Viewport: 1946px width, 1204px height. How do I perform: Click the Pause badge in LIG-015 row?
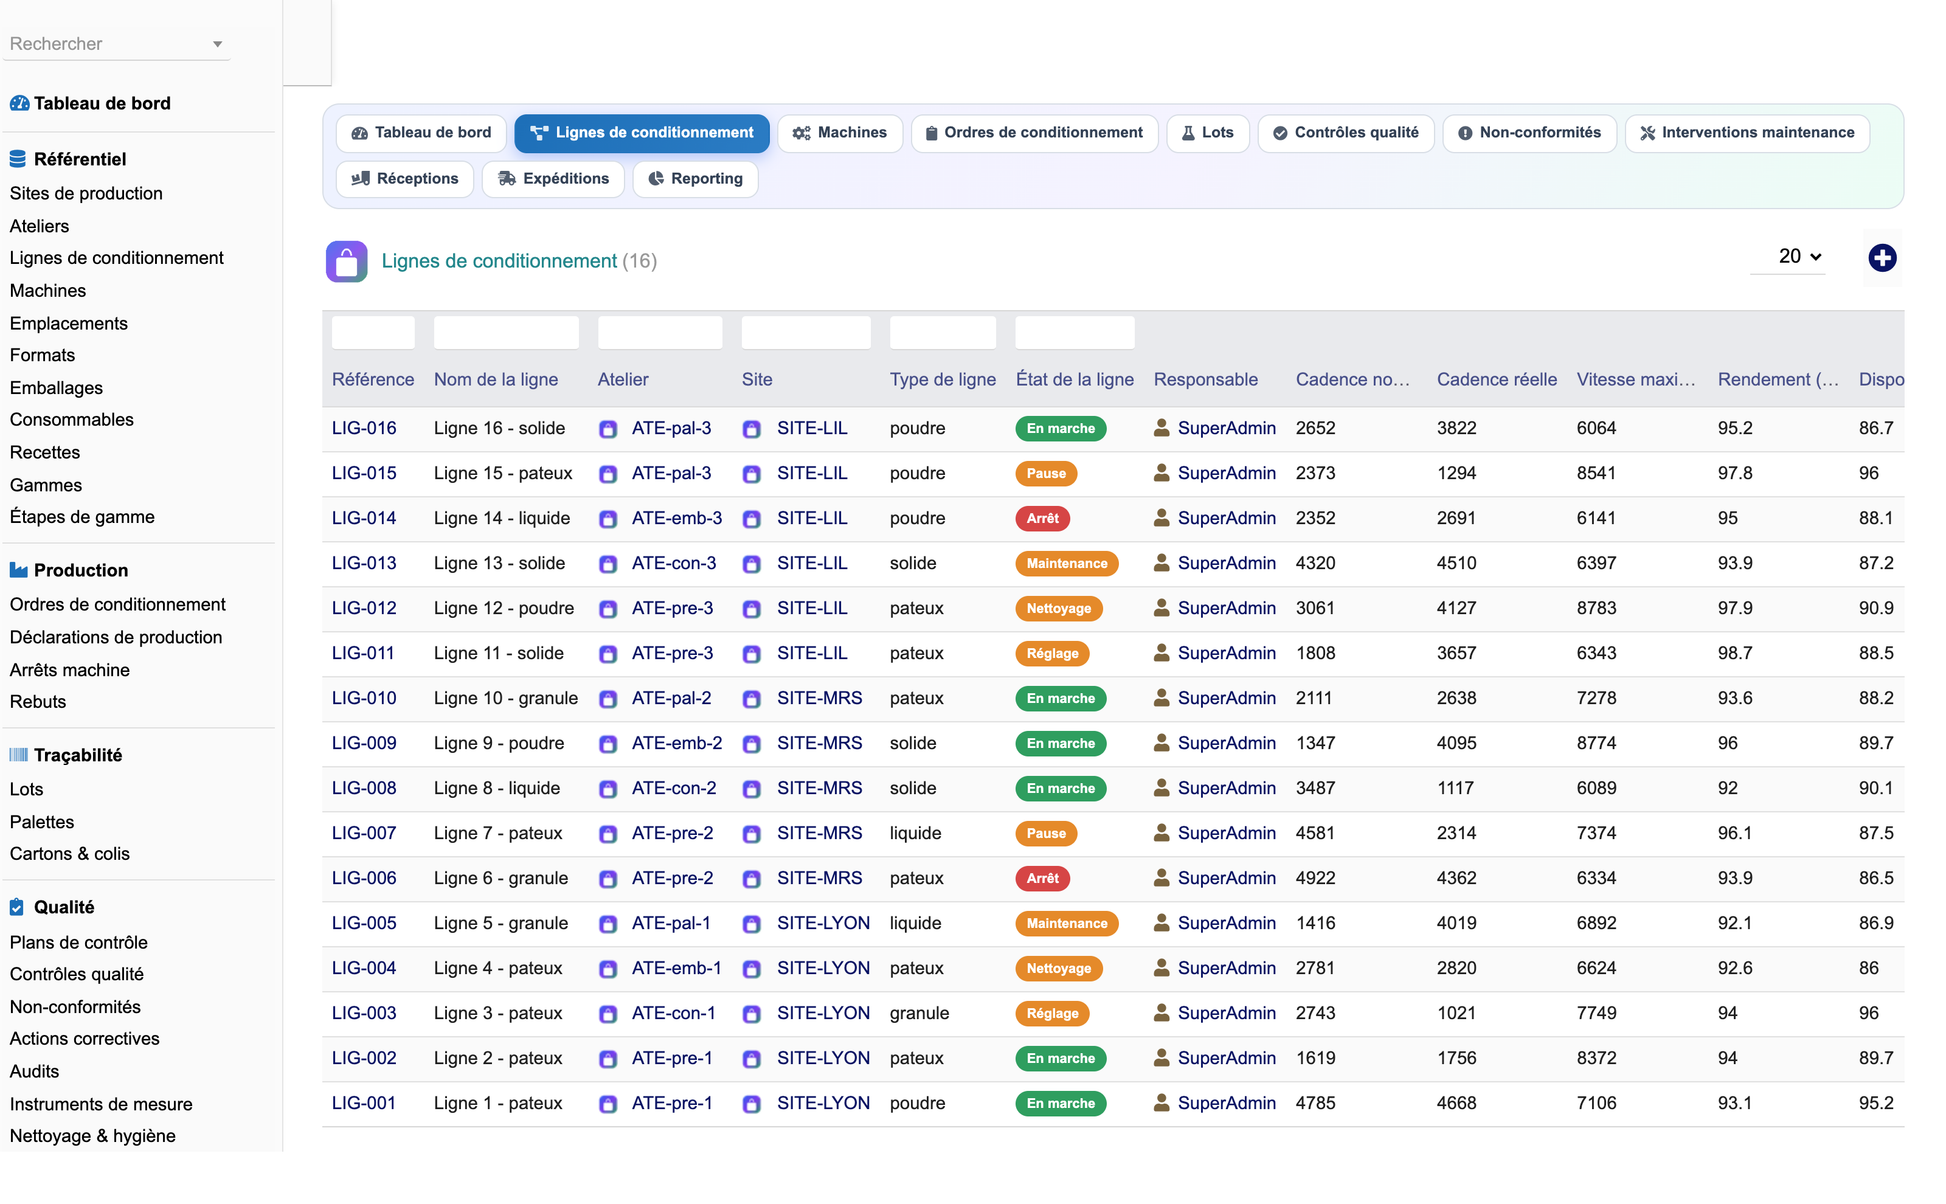coord(1046,474)
